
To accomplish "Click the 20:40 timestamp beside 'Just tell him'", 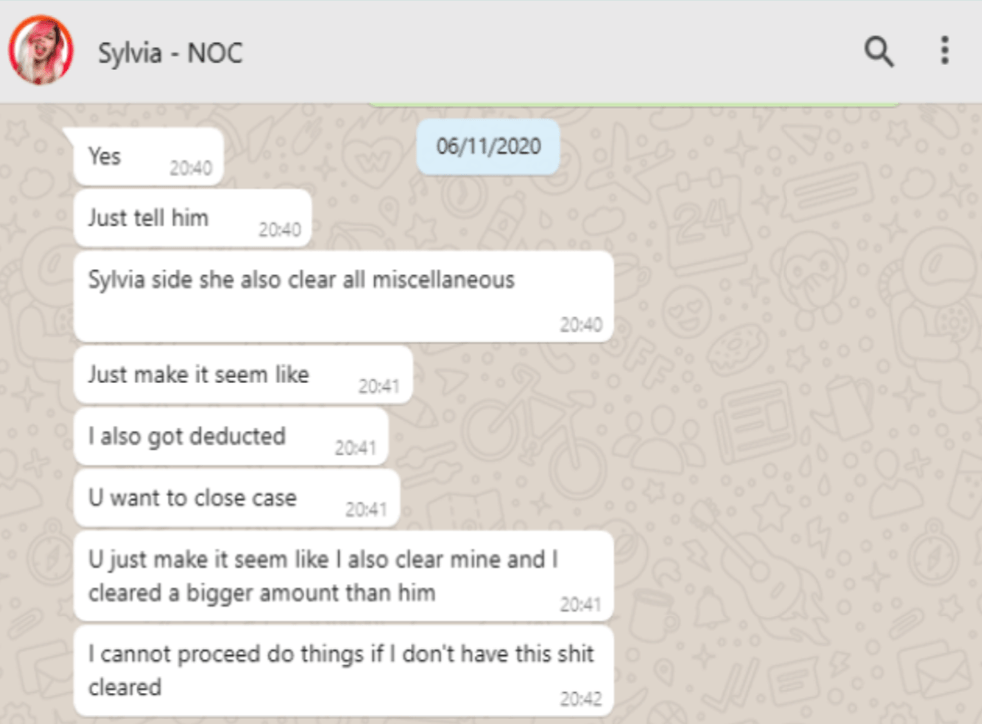I will (x=279, y=230).
